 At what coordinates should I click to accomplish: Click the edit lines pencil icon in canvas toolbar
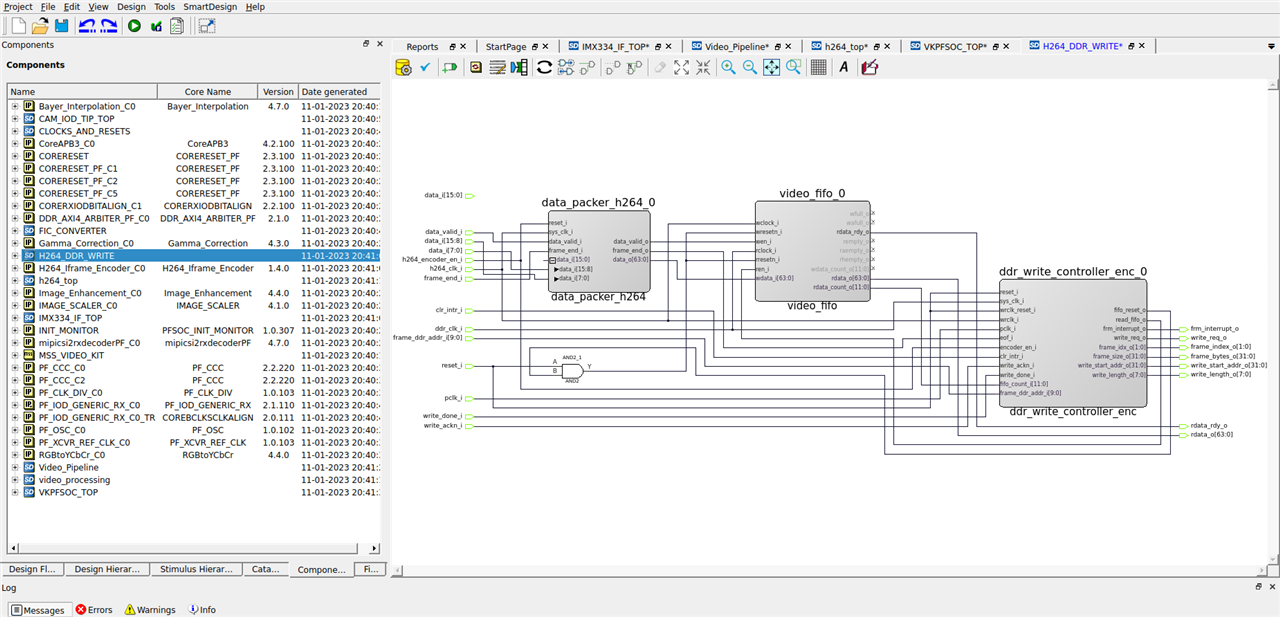(497, 67)
